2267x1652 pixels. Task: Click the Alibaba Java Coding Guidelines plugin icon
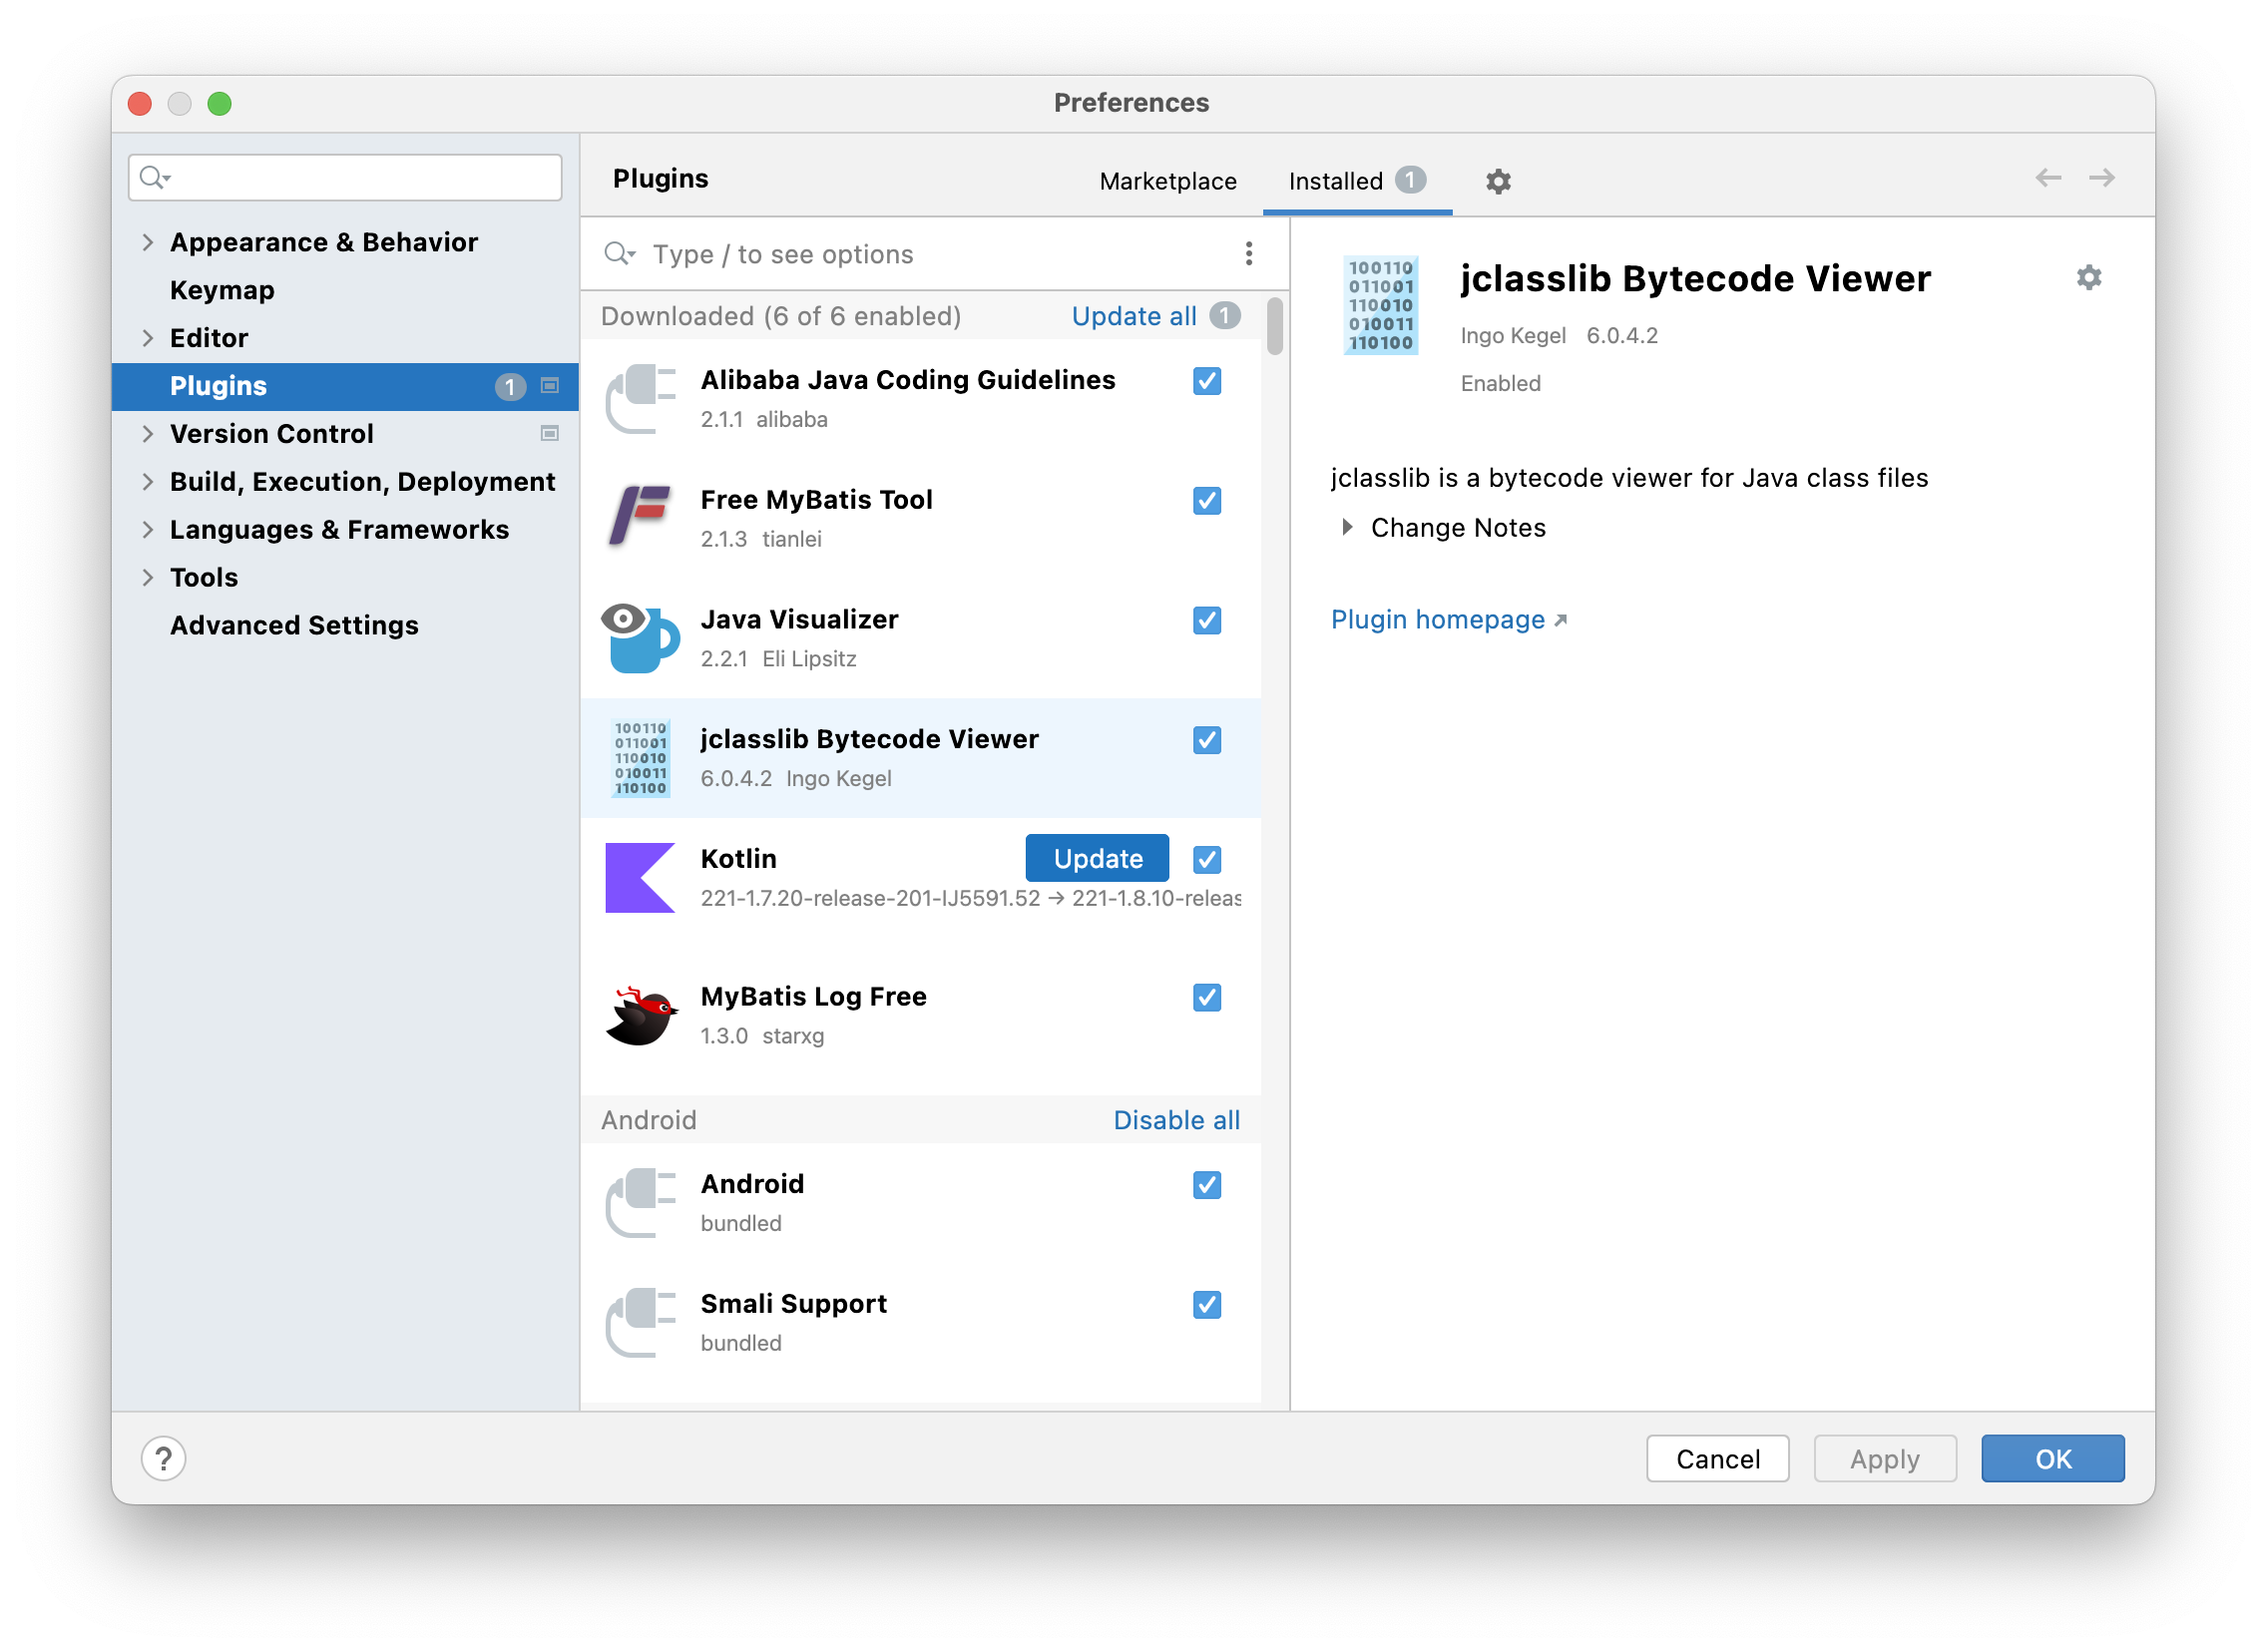[x=641, y=398]
